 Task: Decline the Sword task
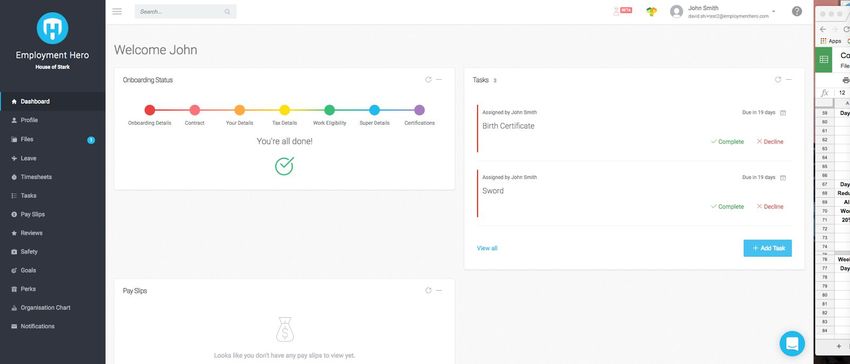pyautogui.click(x=770, y=207)
